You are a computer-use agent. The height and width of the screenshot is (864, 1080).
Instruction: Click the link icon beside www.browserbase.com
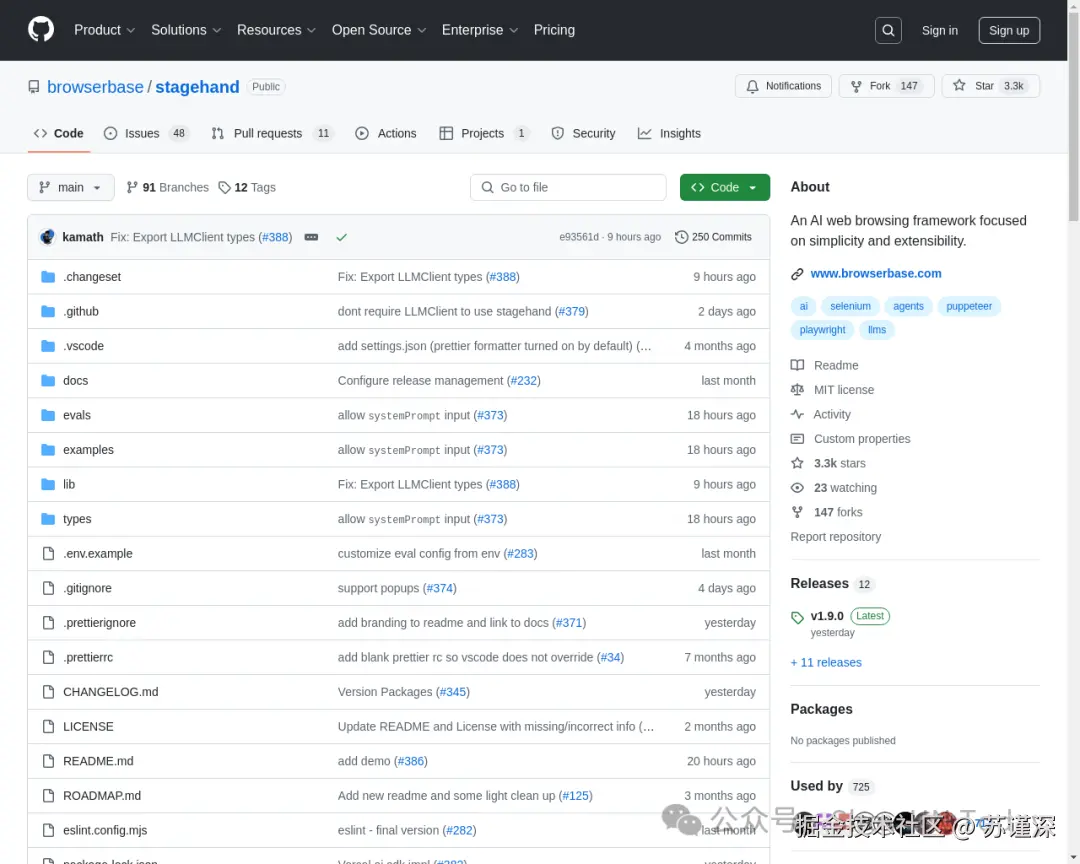[797, 274]
